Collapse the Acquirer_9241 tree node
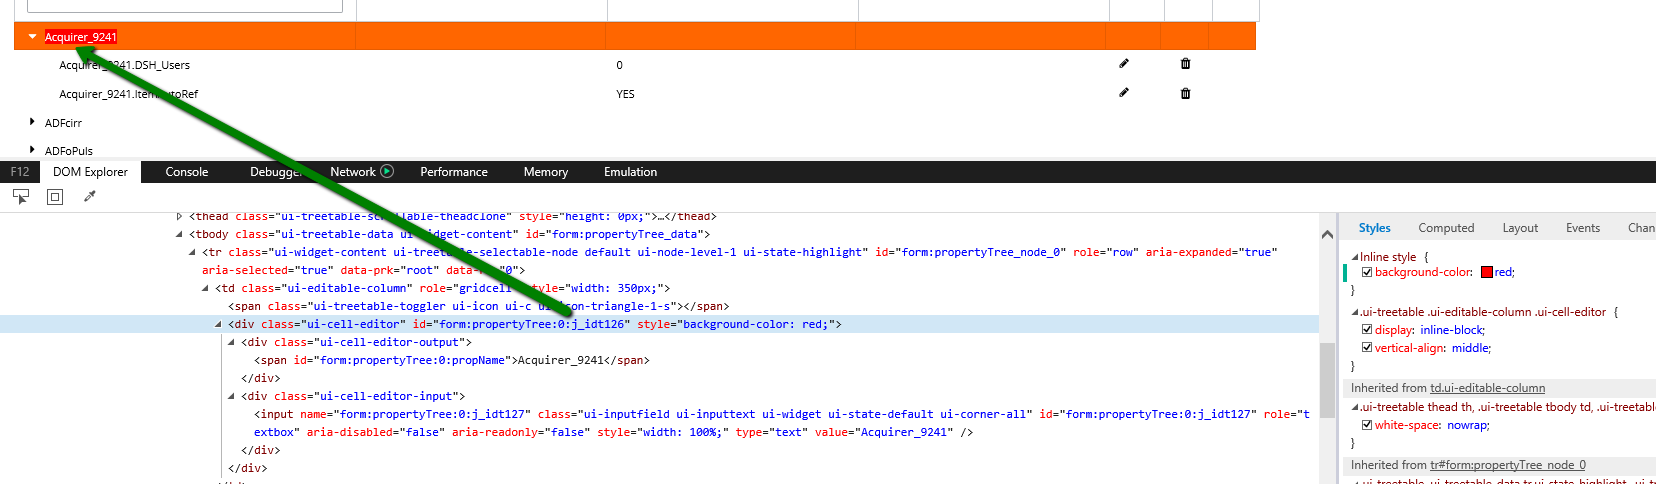This screenshot has width=1656, height=484. pos(32,37)
